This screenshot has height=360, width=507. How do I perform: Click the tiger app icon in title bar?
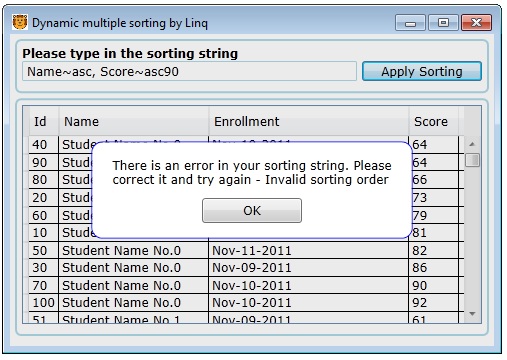[x=20, y=22]
